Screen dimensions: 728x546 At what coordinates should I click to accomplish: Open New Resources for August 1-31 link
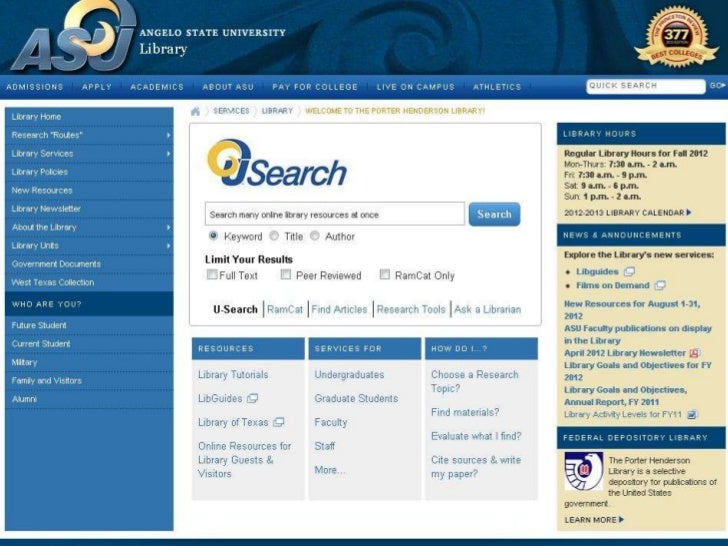(632, 310)
